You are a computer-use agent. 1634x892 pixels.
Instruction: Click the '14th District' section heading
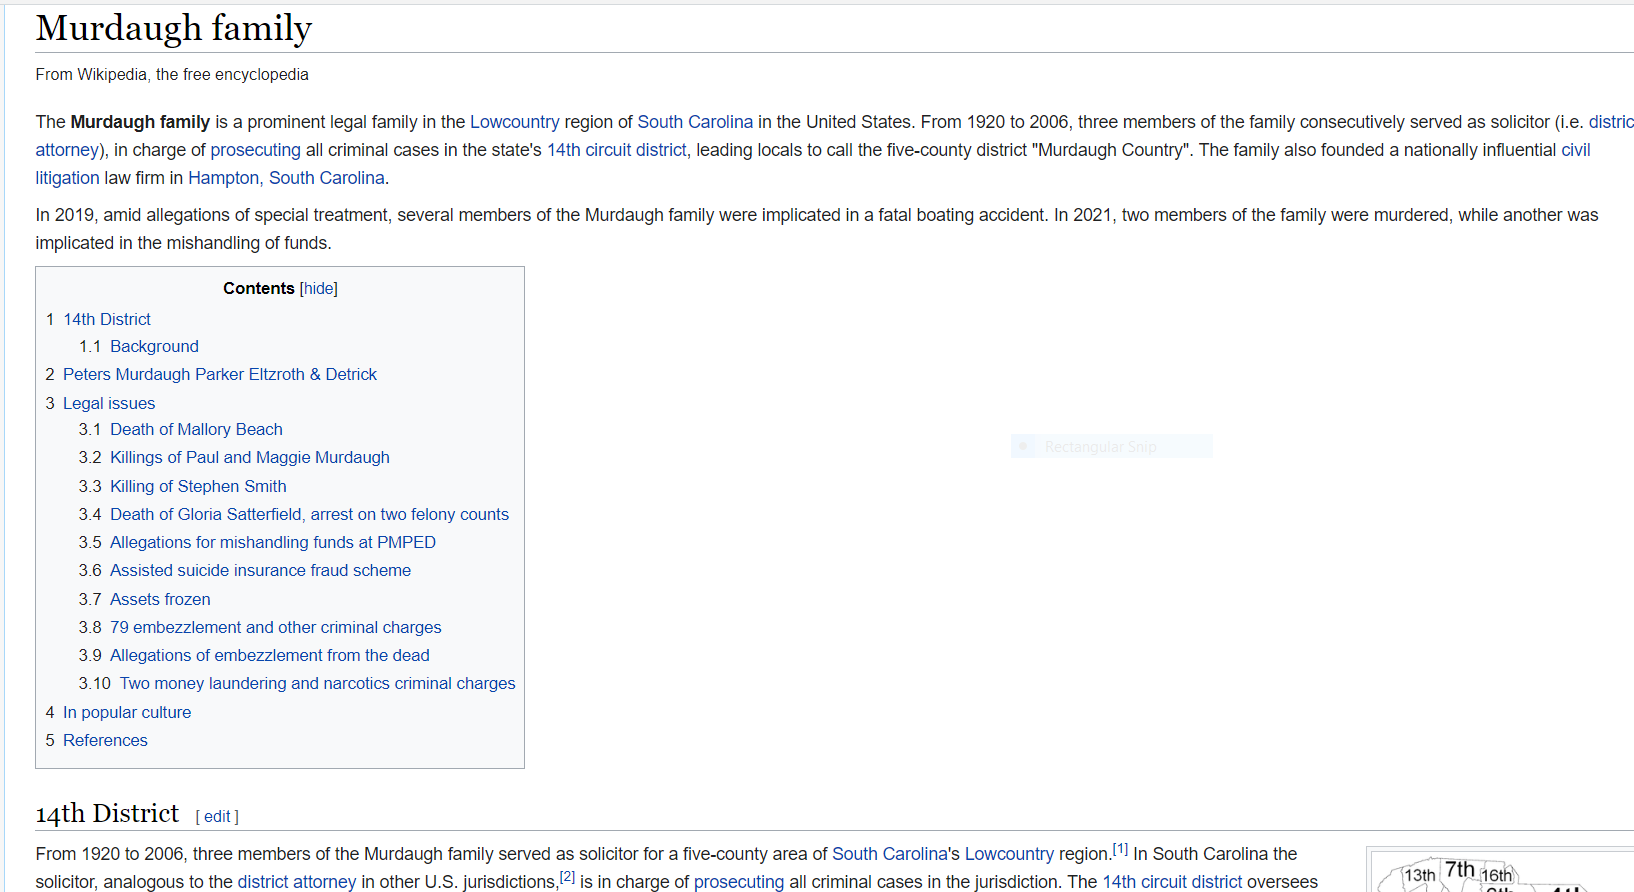pos(107,813)
